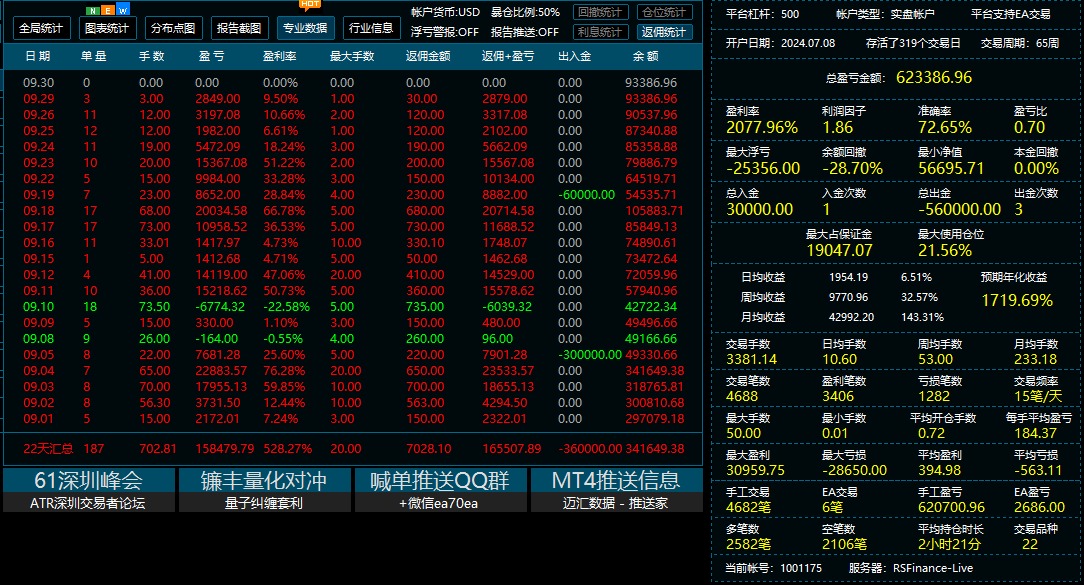Open the 行业信息 tab
1084x585 pixels.
tap(371, 28)
